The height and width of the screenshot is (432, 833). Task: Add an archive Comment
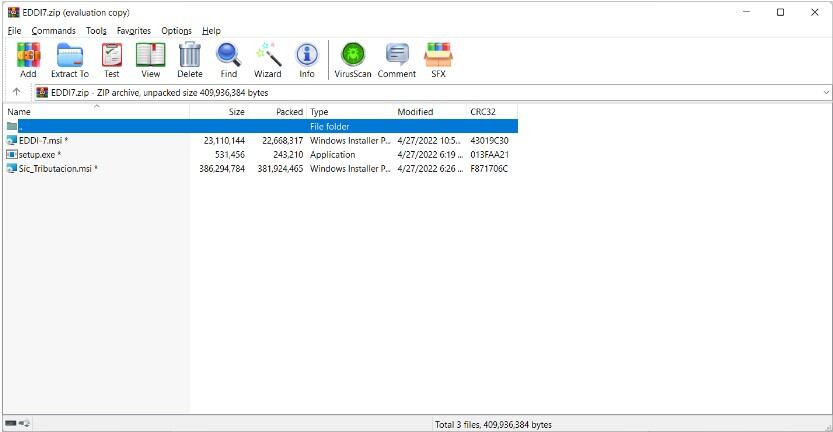tap(396, 60)
